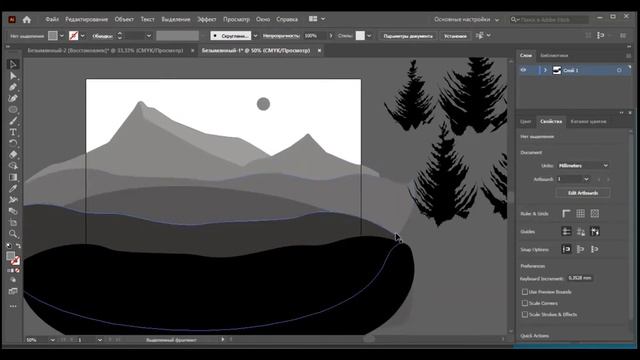
Task: Switch to the Библиотеки panel tab
Action: pos(554,56)
